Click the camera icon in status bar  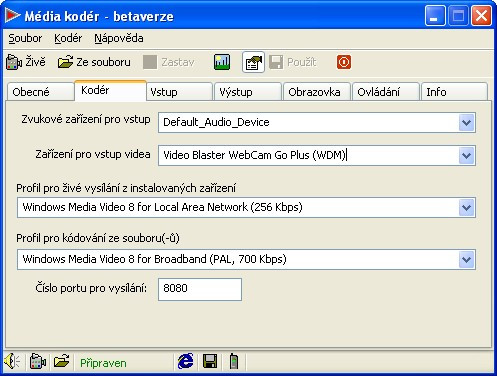pyautogui.click(x=37, y=362)
